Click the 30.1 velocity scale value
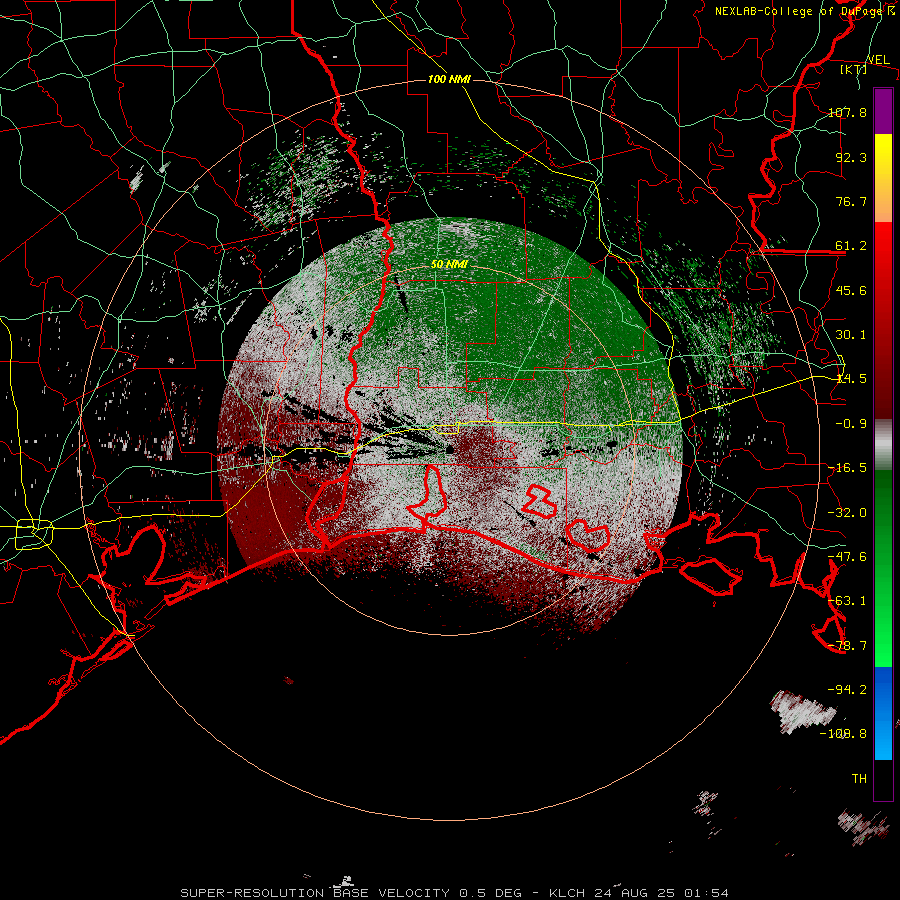This screenshot has height=900, width=900. coord(851,335)
